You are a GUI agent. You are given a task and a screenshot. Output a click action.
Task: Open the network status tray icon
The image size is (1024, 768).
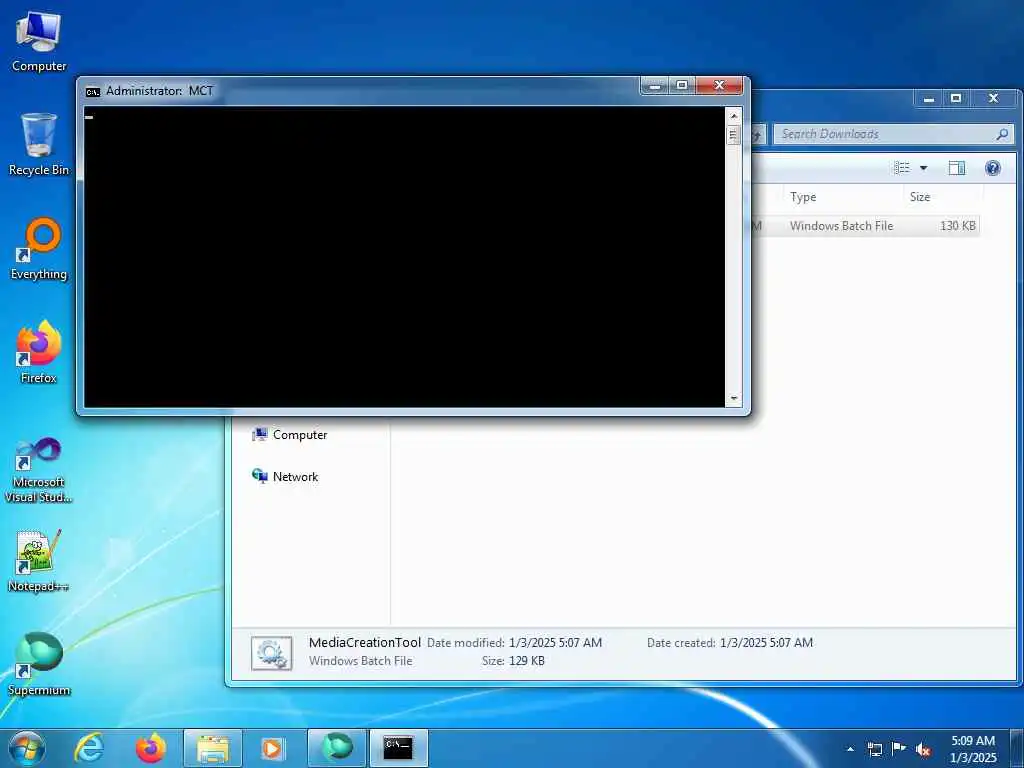(x=875, y=749)
